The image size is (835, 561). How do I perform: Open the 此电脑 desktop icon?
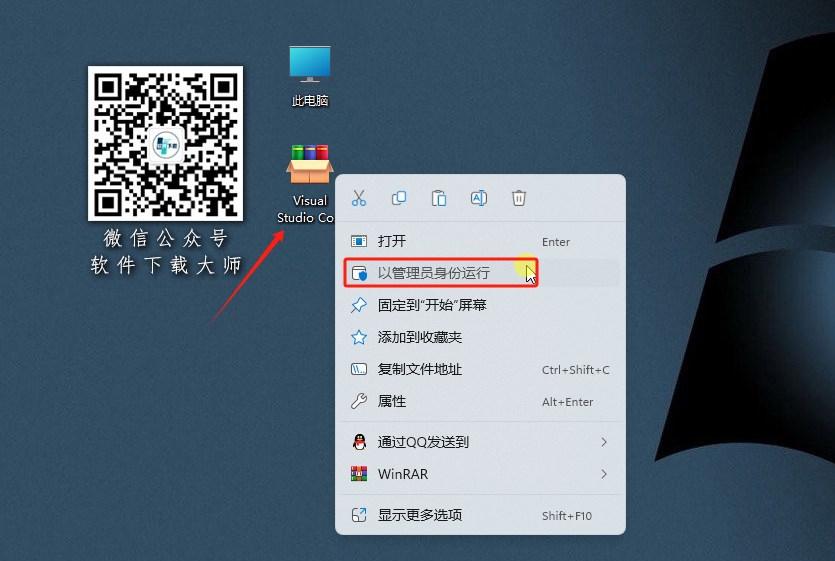pos(309,76)
